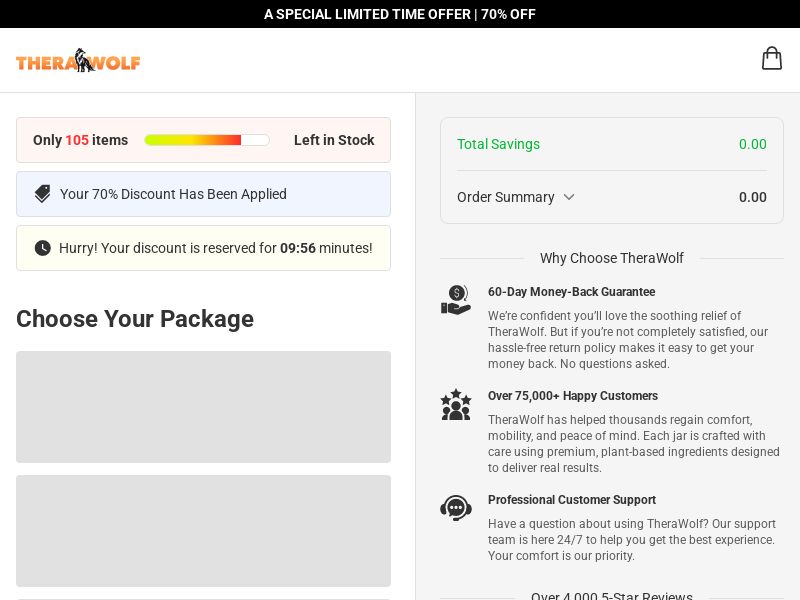This screenshot has width=800, height=600.
Task: Select the second package option
Action: [203, 531]
